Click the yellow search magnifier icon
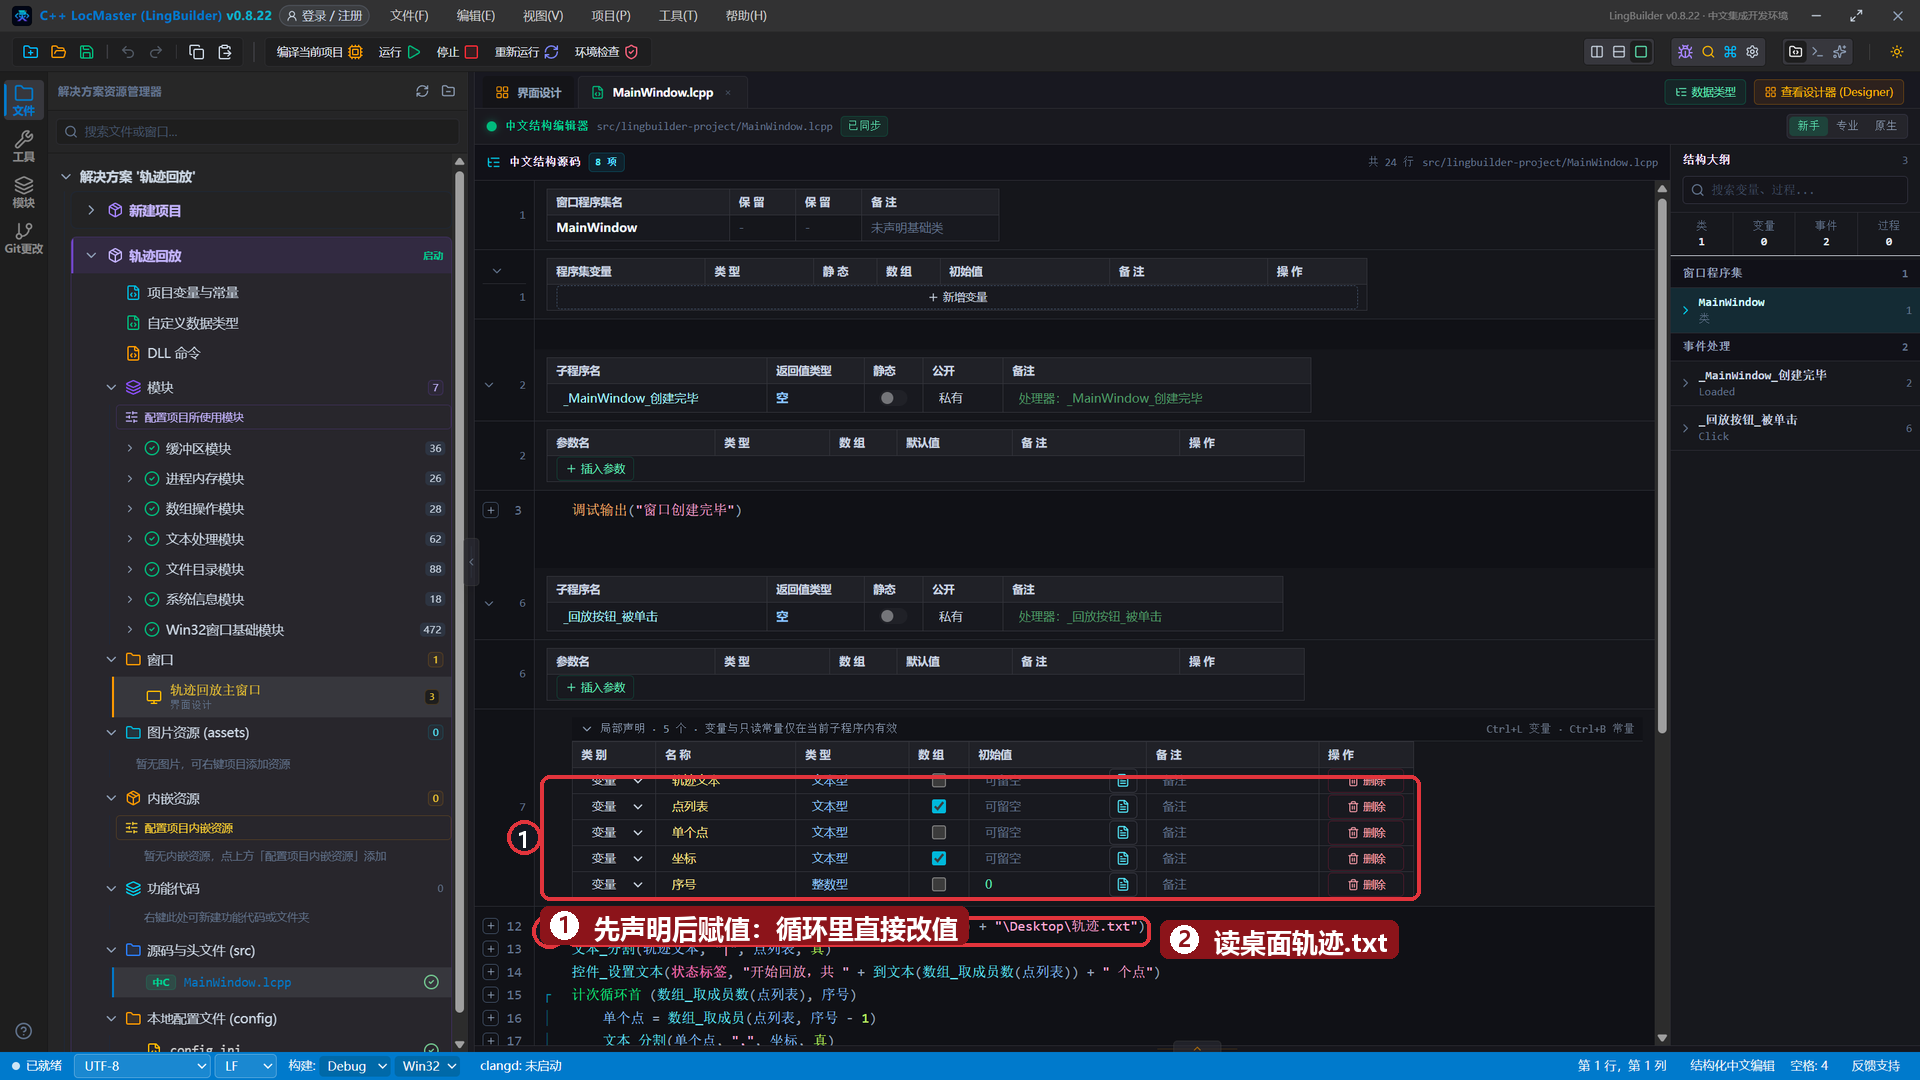 [1708, 52]
